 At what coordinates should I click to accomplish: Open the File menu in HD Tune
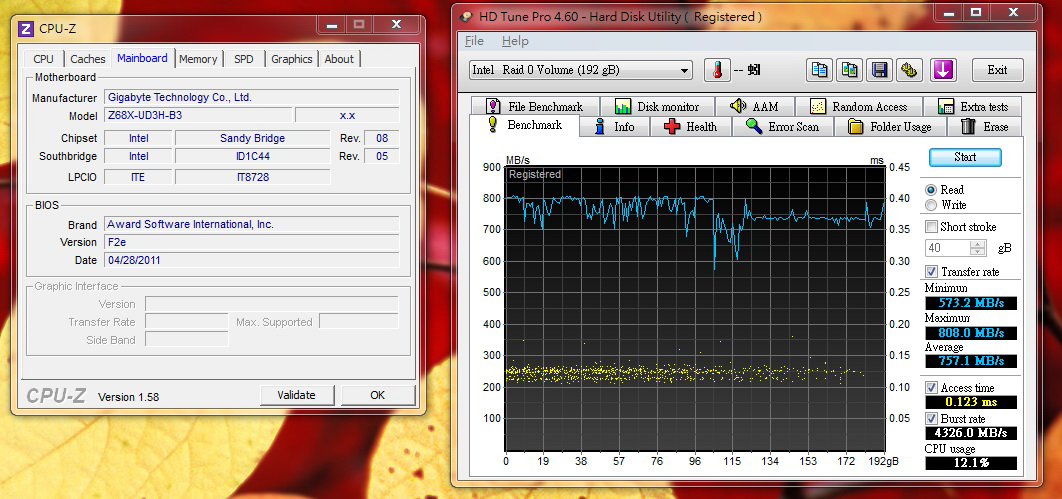(x=474, y=41)
